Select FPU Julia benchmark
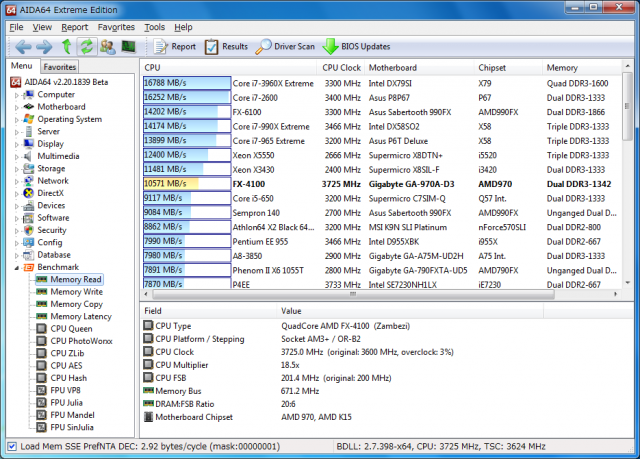 coord(67,403)
